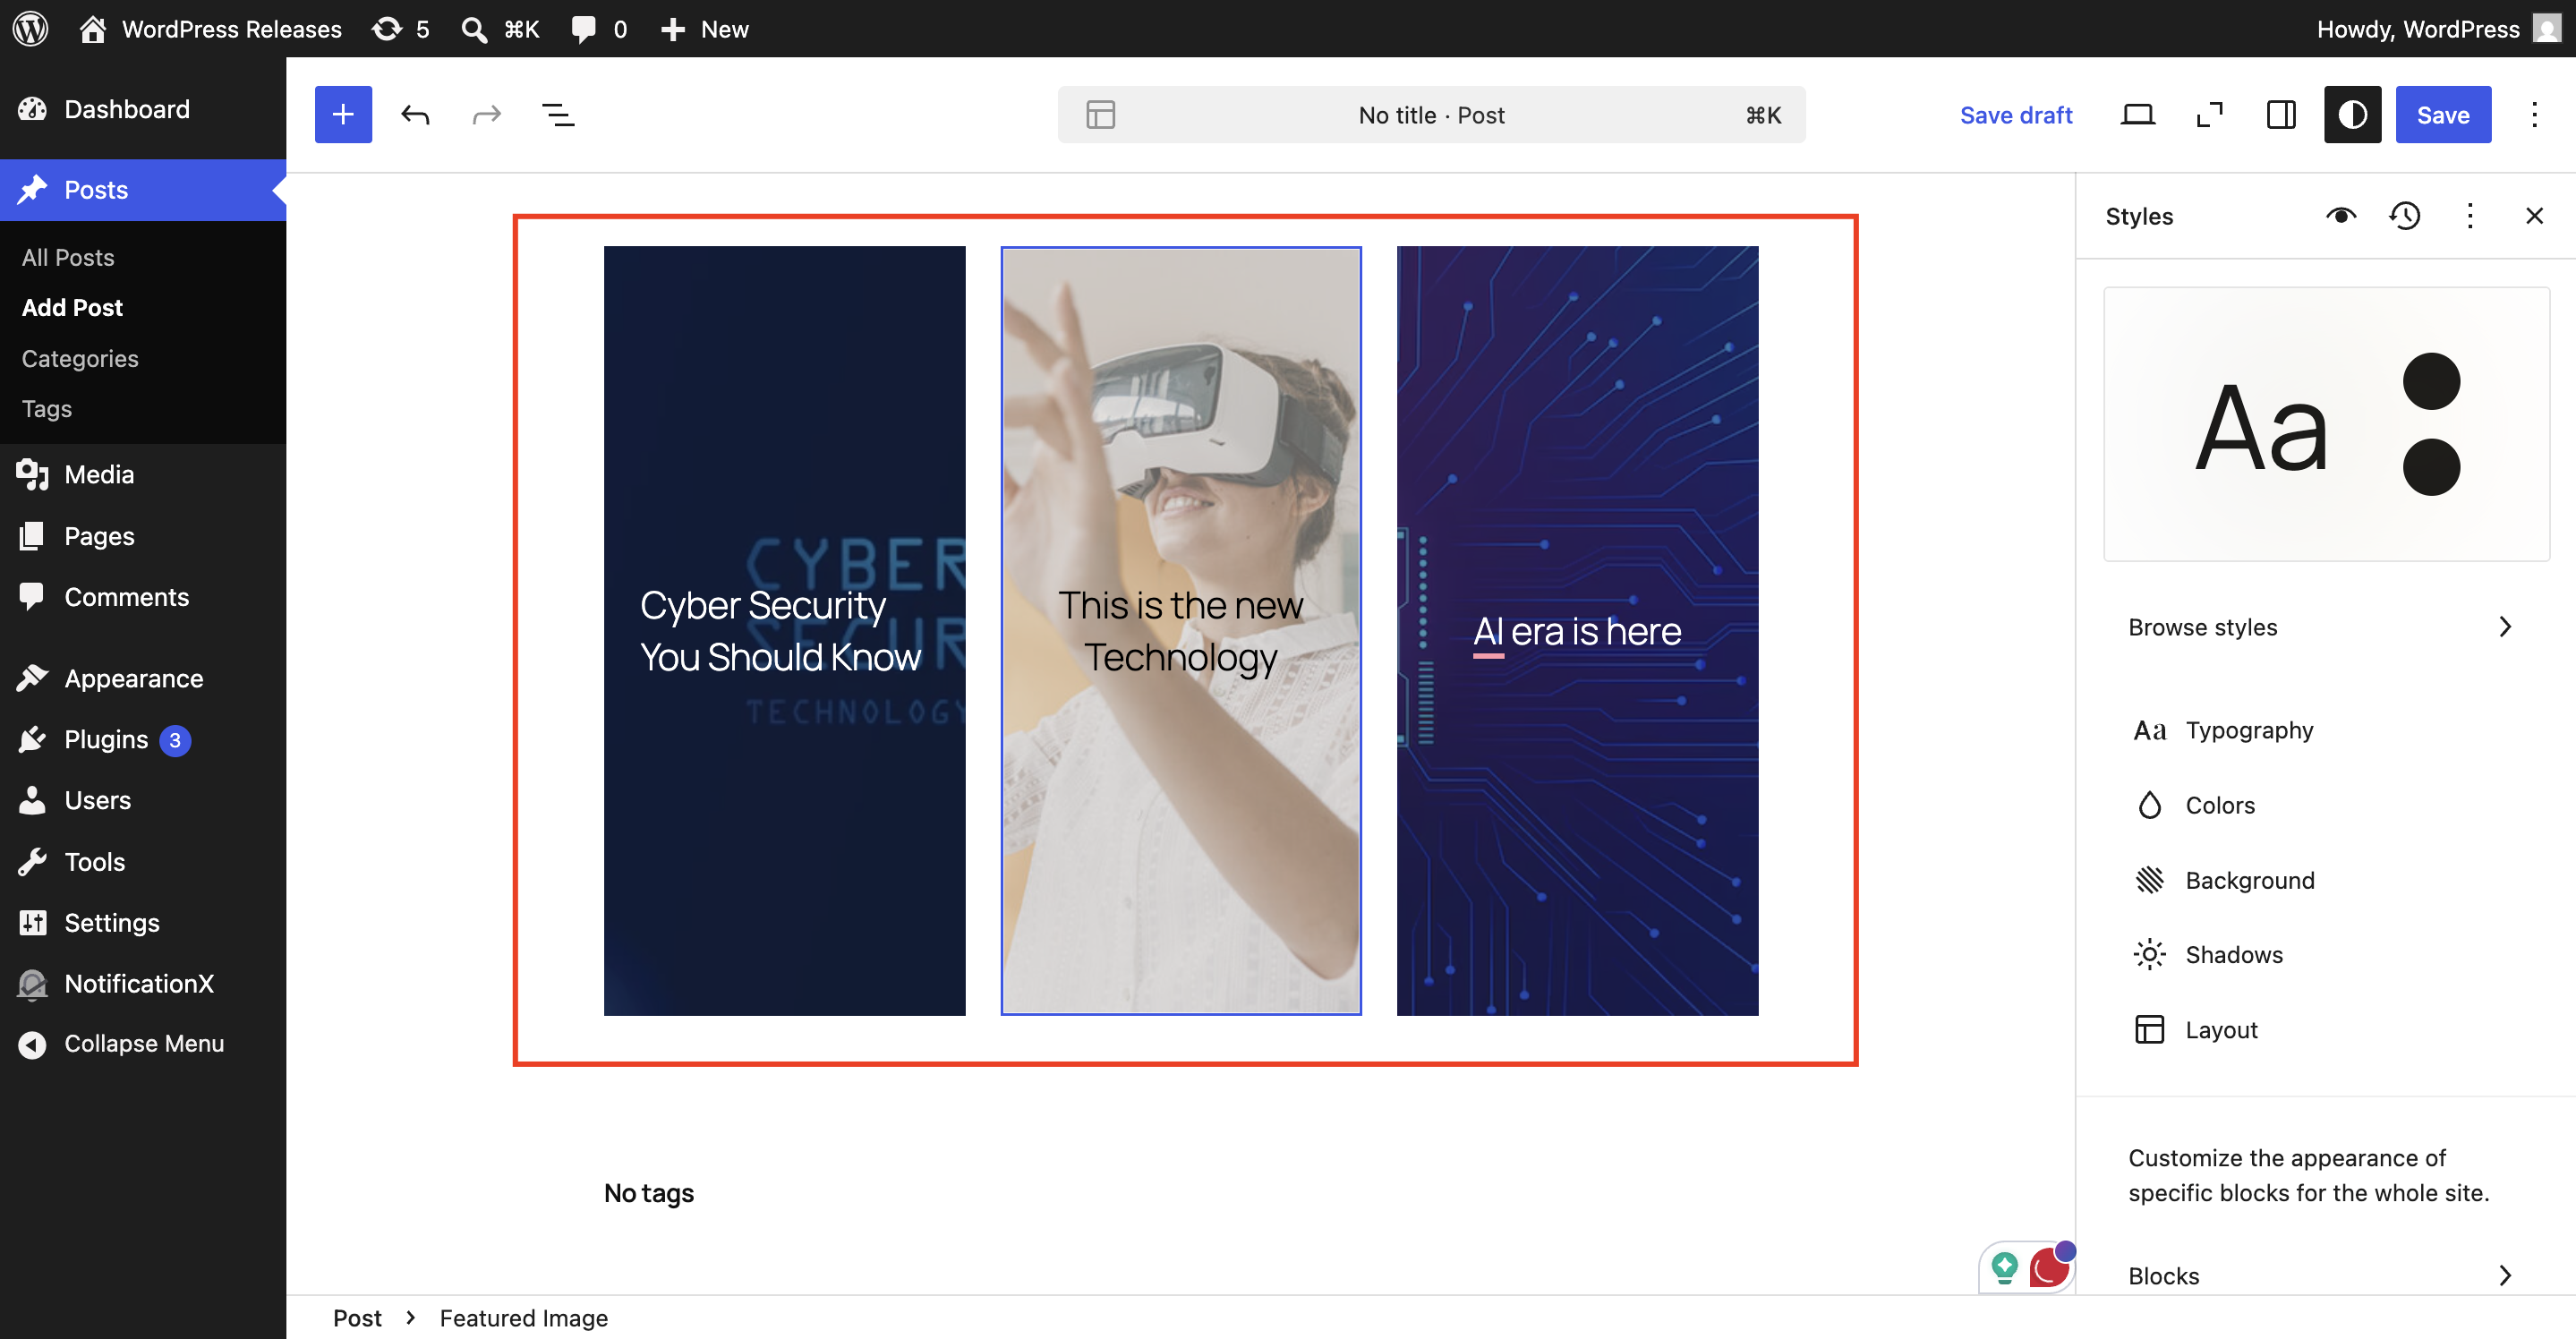The image size is (2576, 1339).
Task: Click Post in the bottom breadcrumb
Action: pos(357,1318)
